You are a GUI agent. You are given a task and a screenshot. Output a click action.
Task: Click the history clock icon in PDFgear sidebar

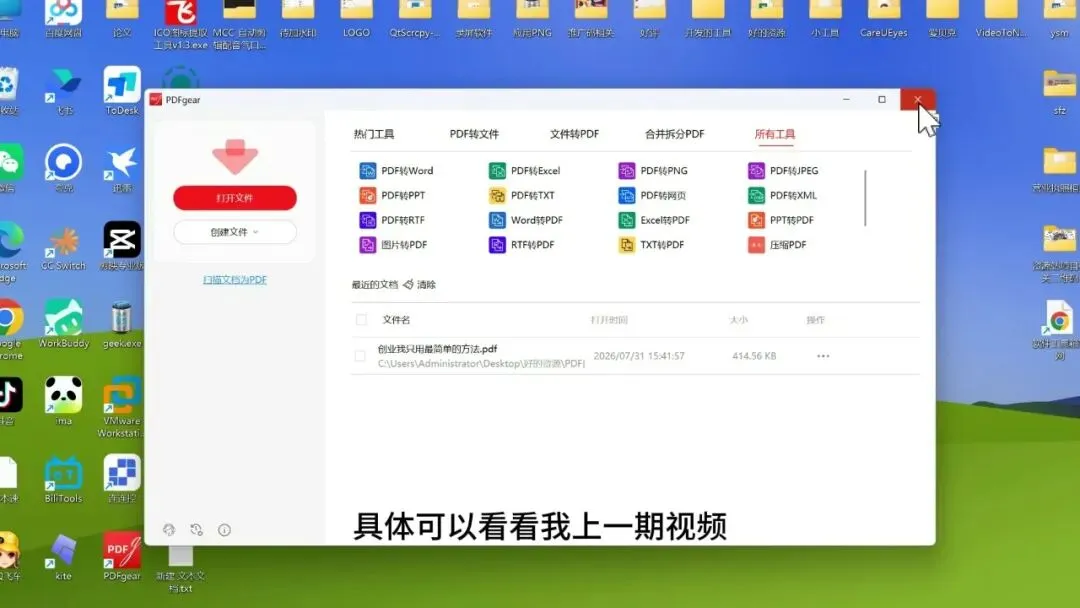point(196,530)
